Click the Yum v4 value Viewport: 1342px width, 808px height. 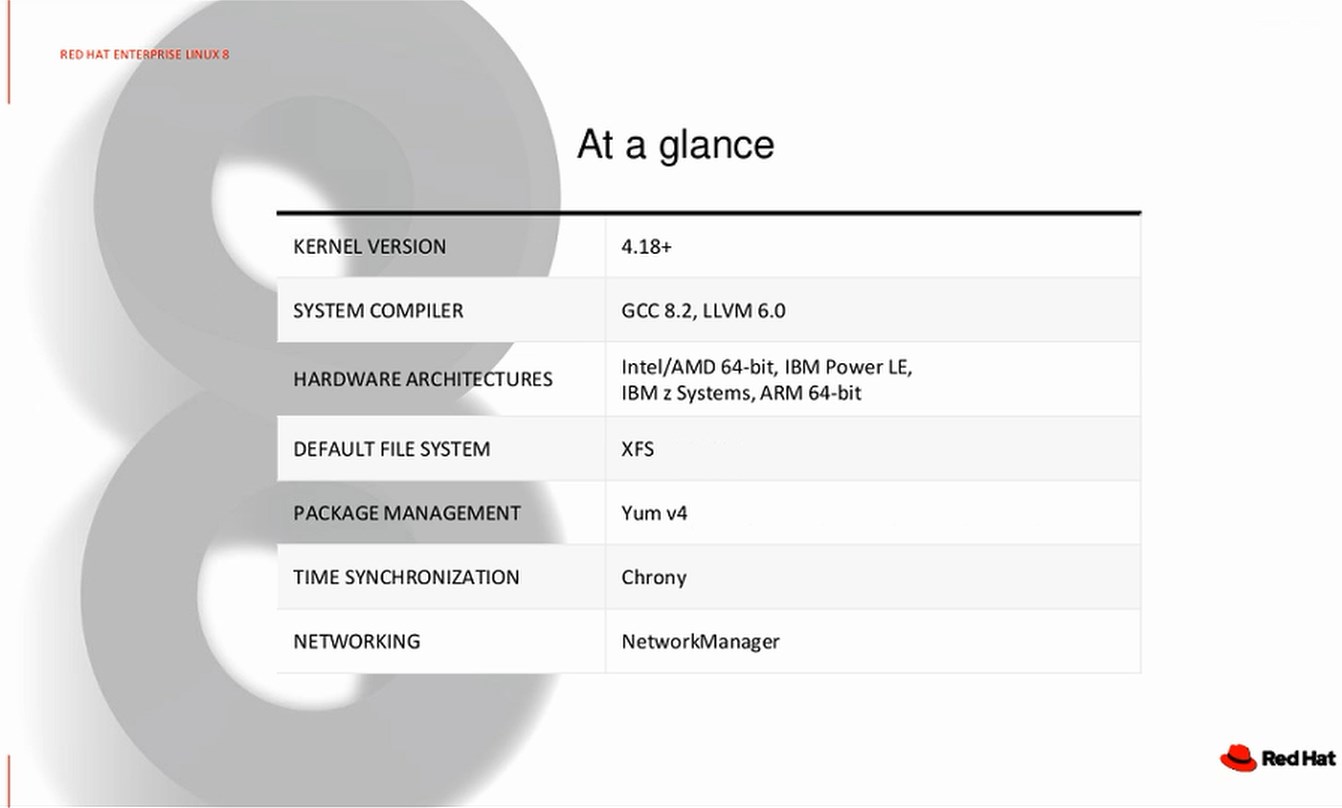click(654, 513)
